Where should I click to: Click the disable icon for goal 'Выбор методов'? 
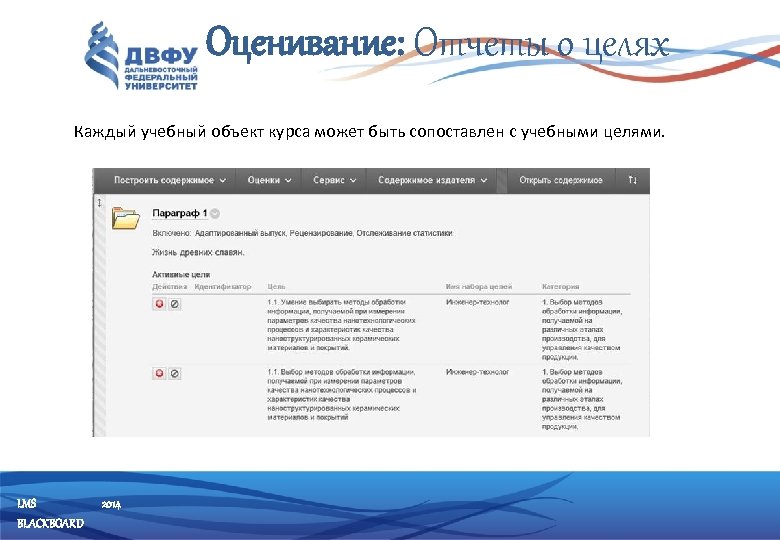pyautogui.click(x=175, y=373)
